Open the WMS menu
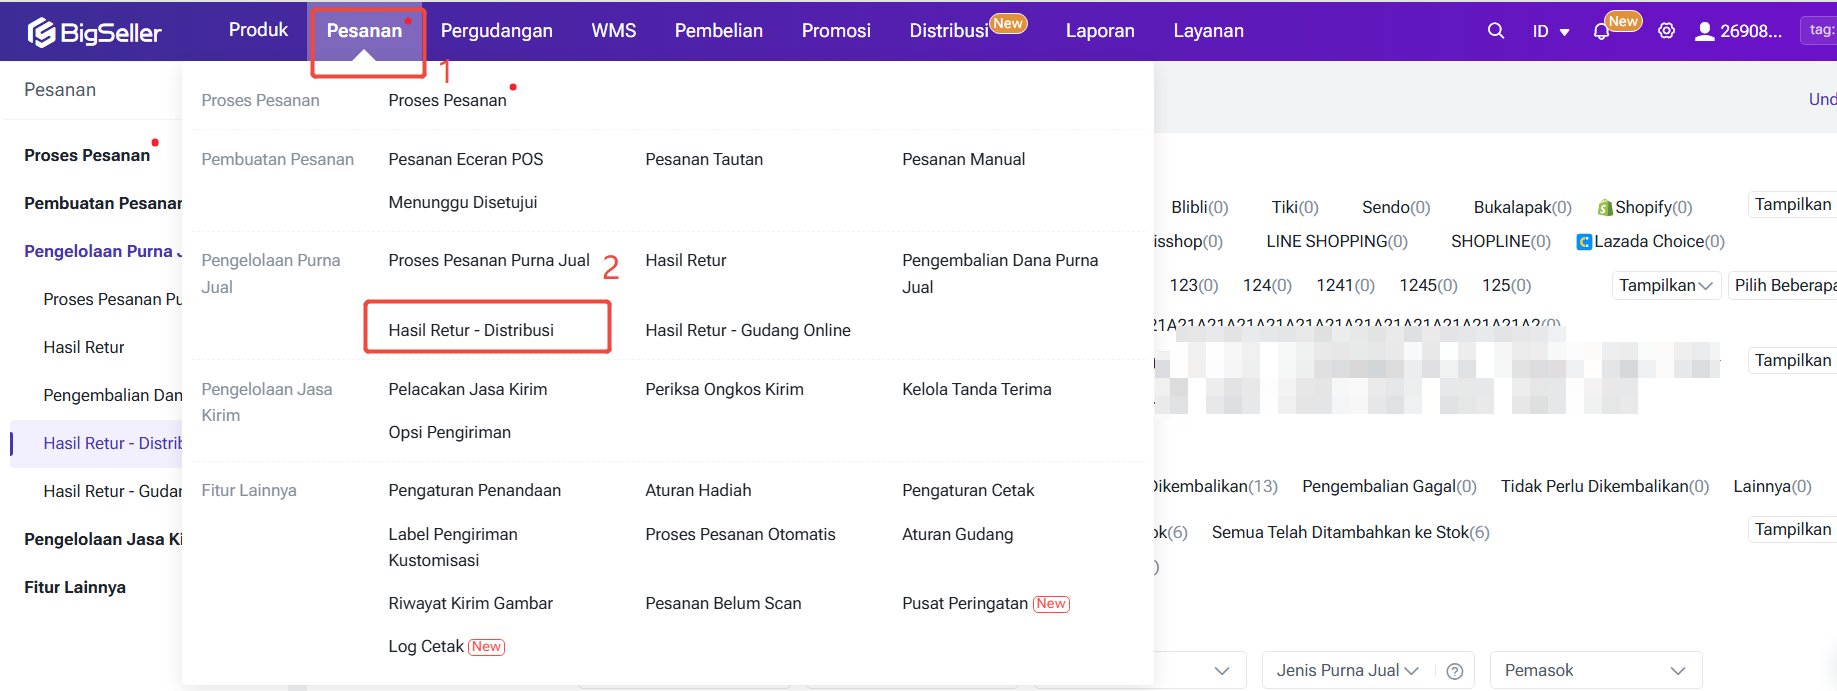Screen dimensions: 1837x691 [614, 31]
